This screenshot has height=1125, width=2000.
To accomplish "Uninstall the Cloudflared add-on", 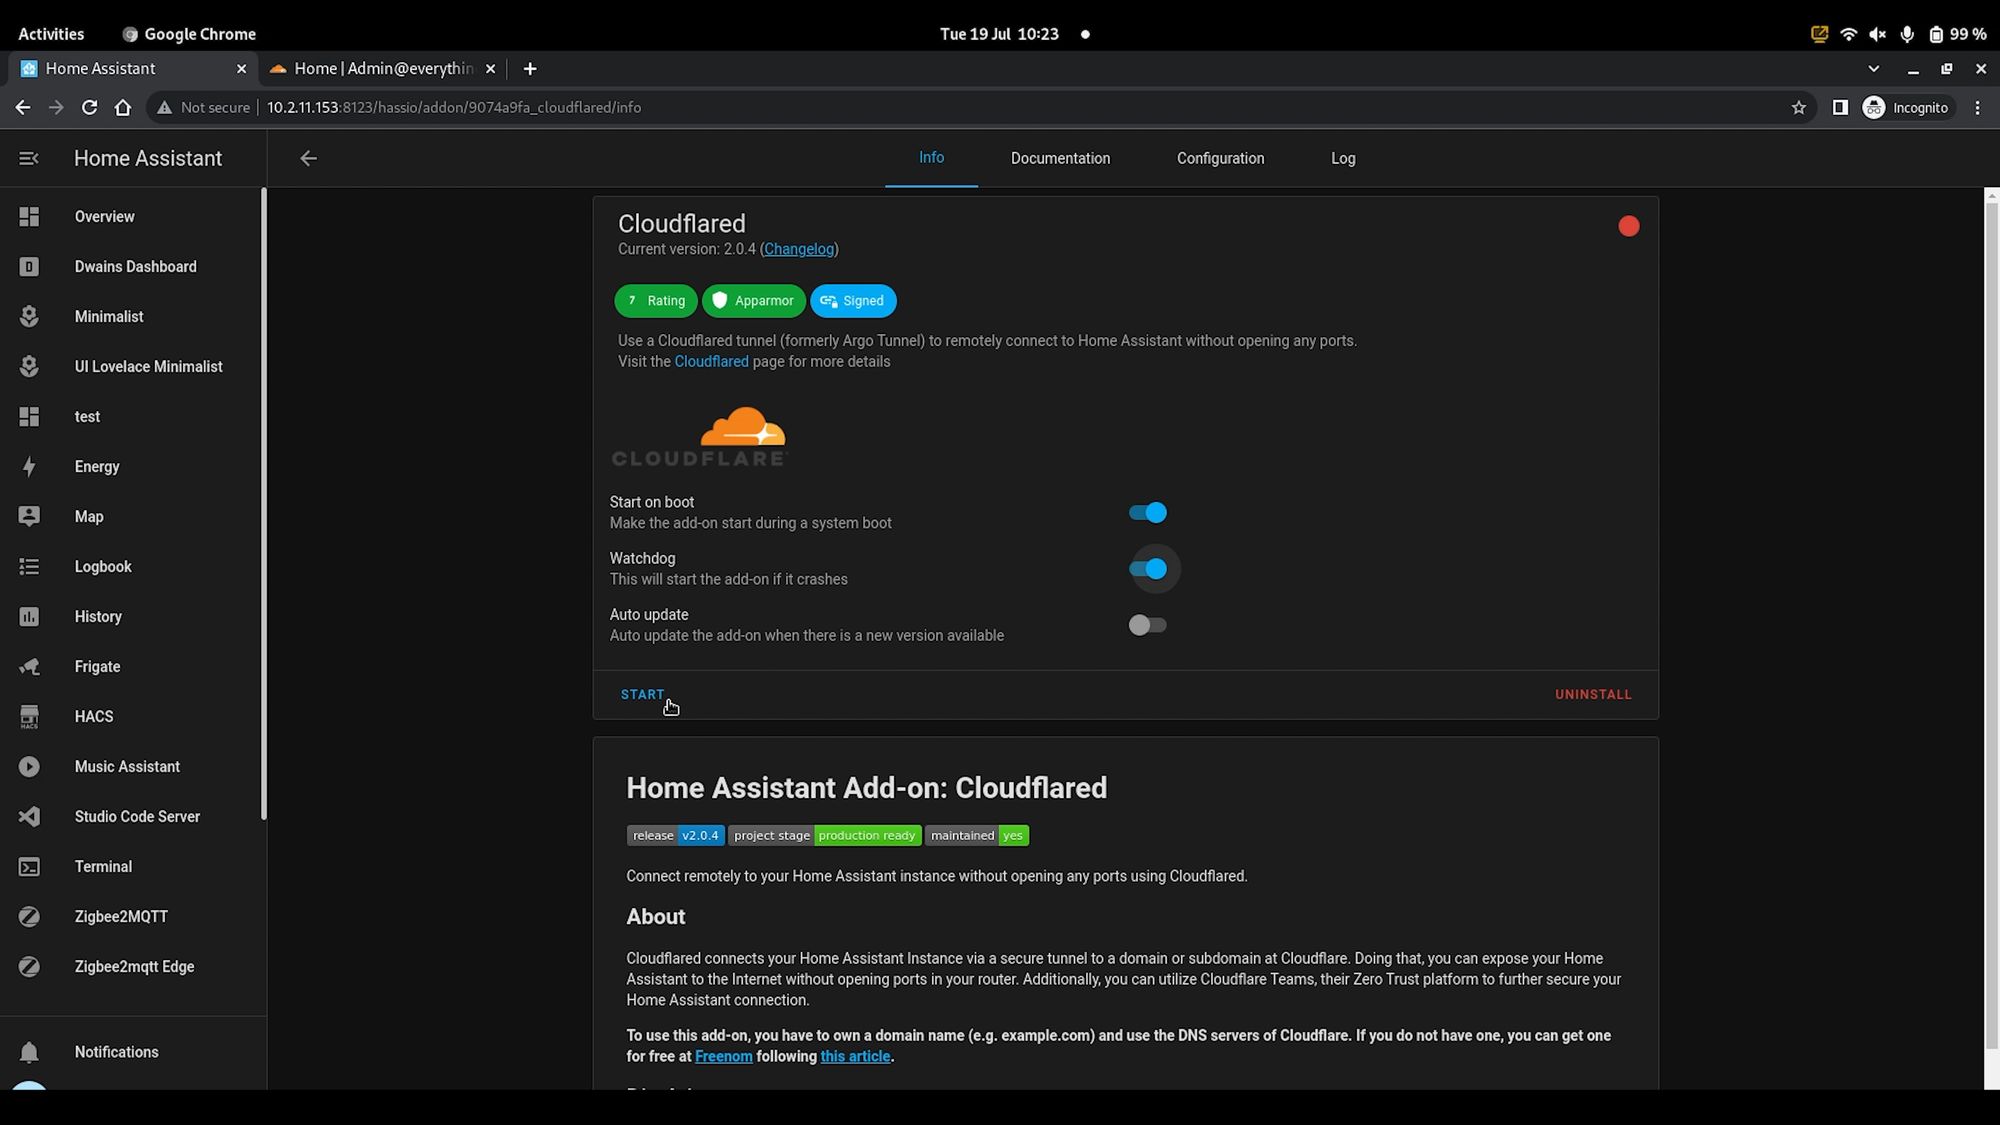I will point(1593,694).
